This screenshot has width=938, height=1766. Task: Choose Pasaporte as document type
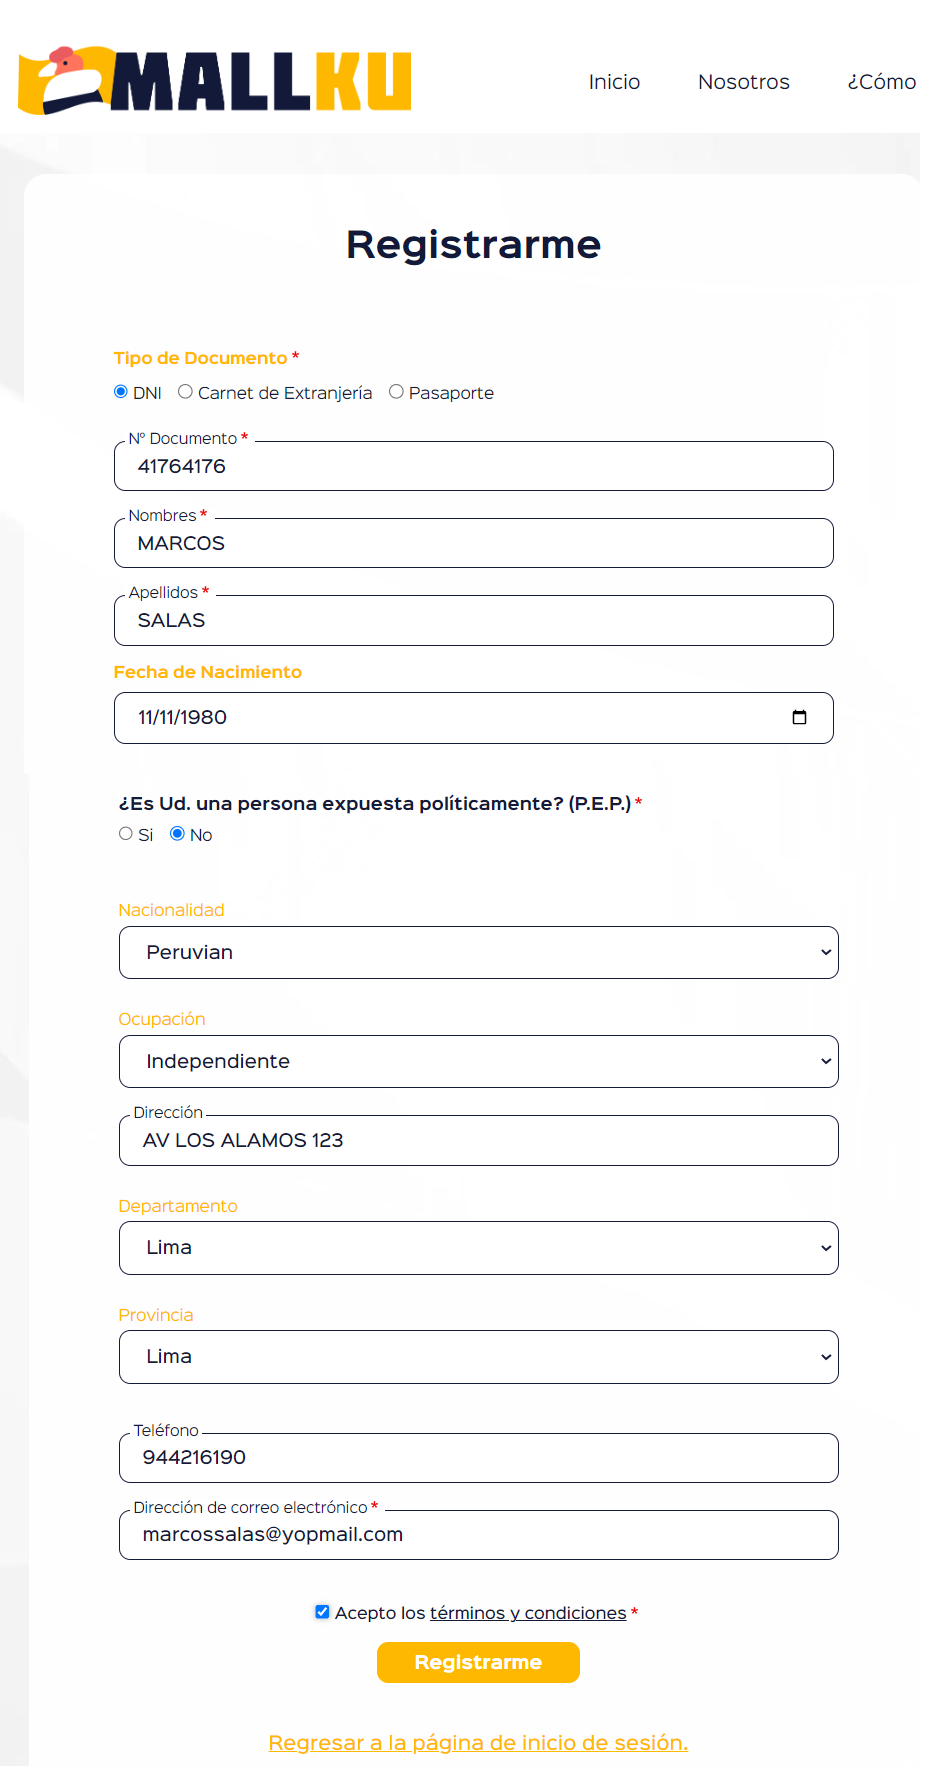(397, 392)
